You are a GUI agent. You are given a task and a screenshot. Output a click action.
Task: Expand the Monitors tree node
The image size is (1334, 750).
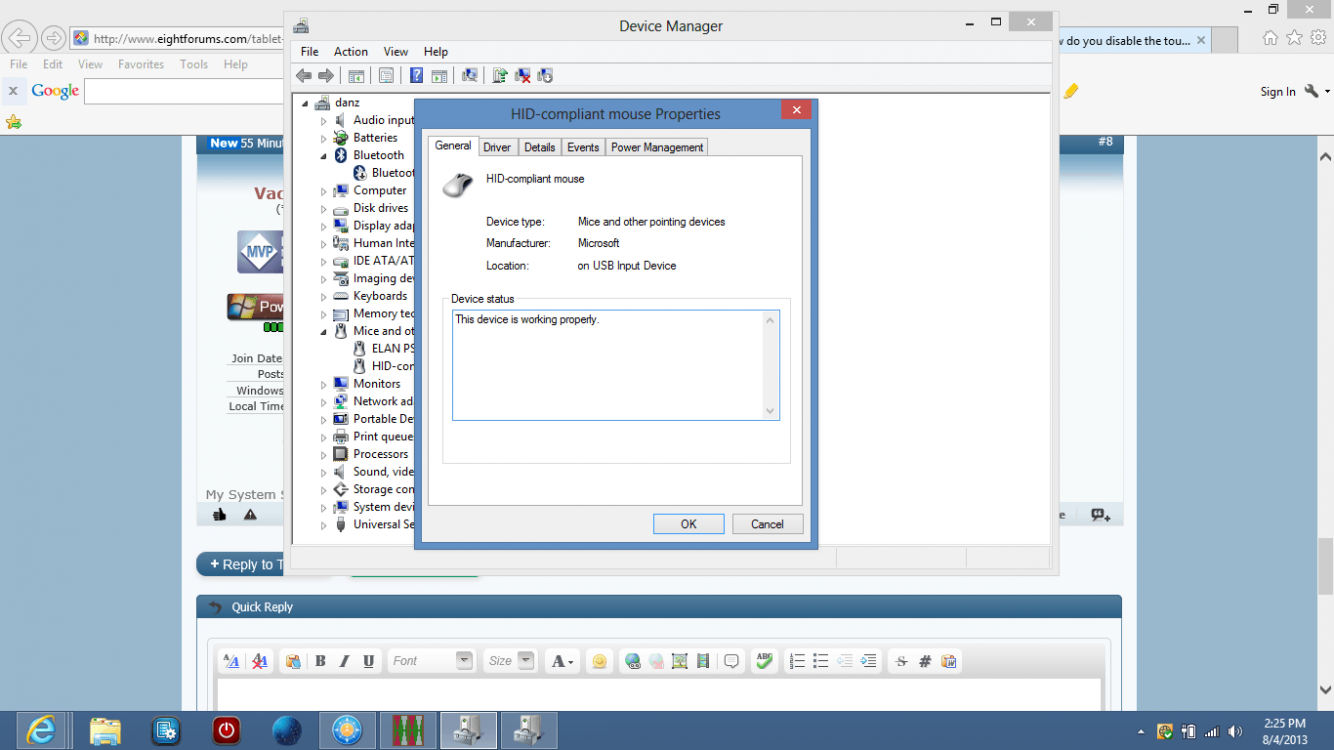coord(323,385)
